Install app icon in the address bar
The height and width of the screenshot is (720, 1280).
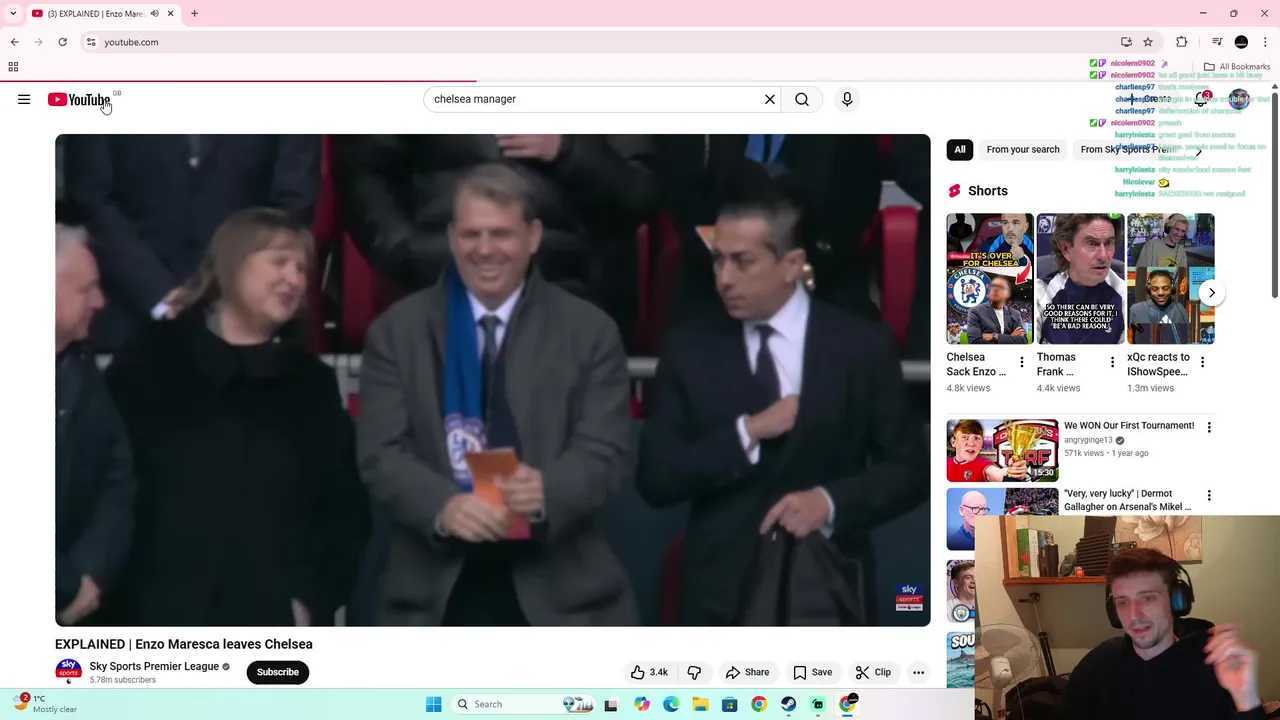1126,42
